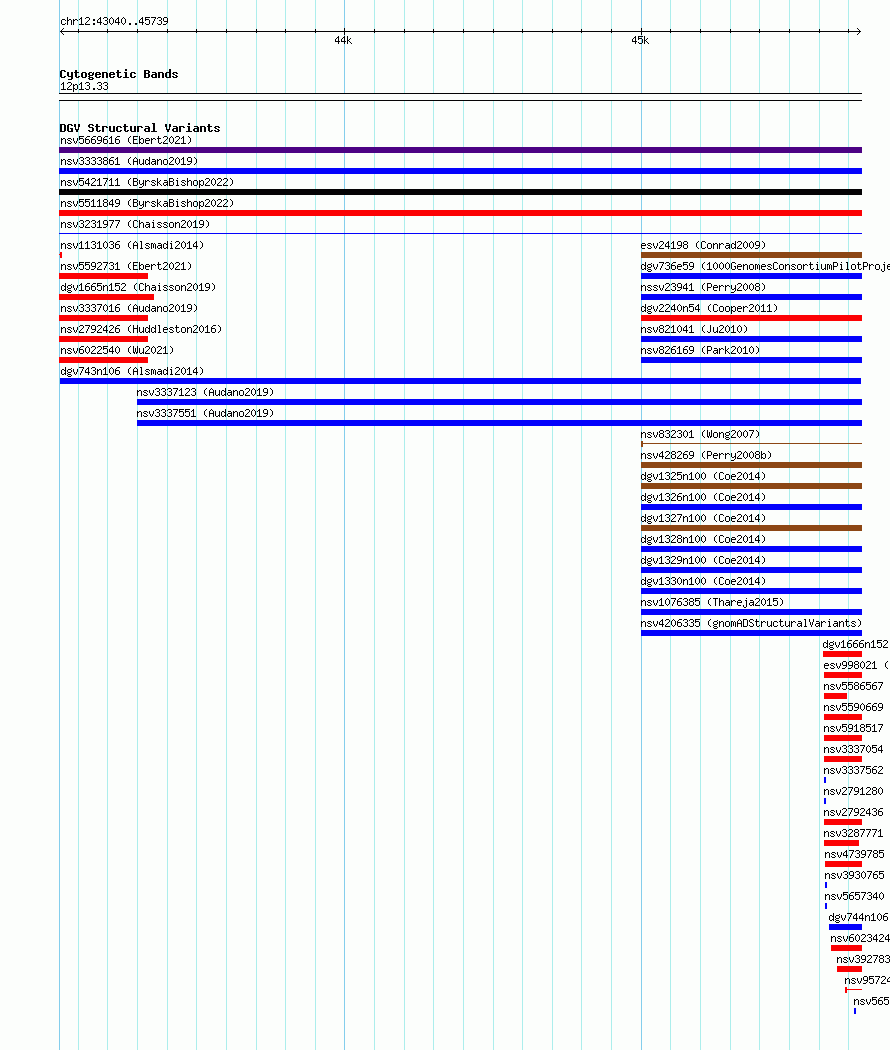Click the chr12:43040..45739 region label
This screenshot has width=890, height=1050.
point(114,21)
